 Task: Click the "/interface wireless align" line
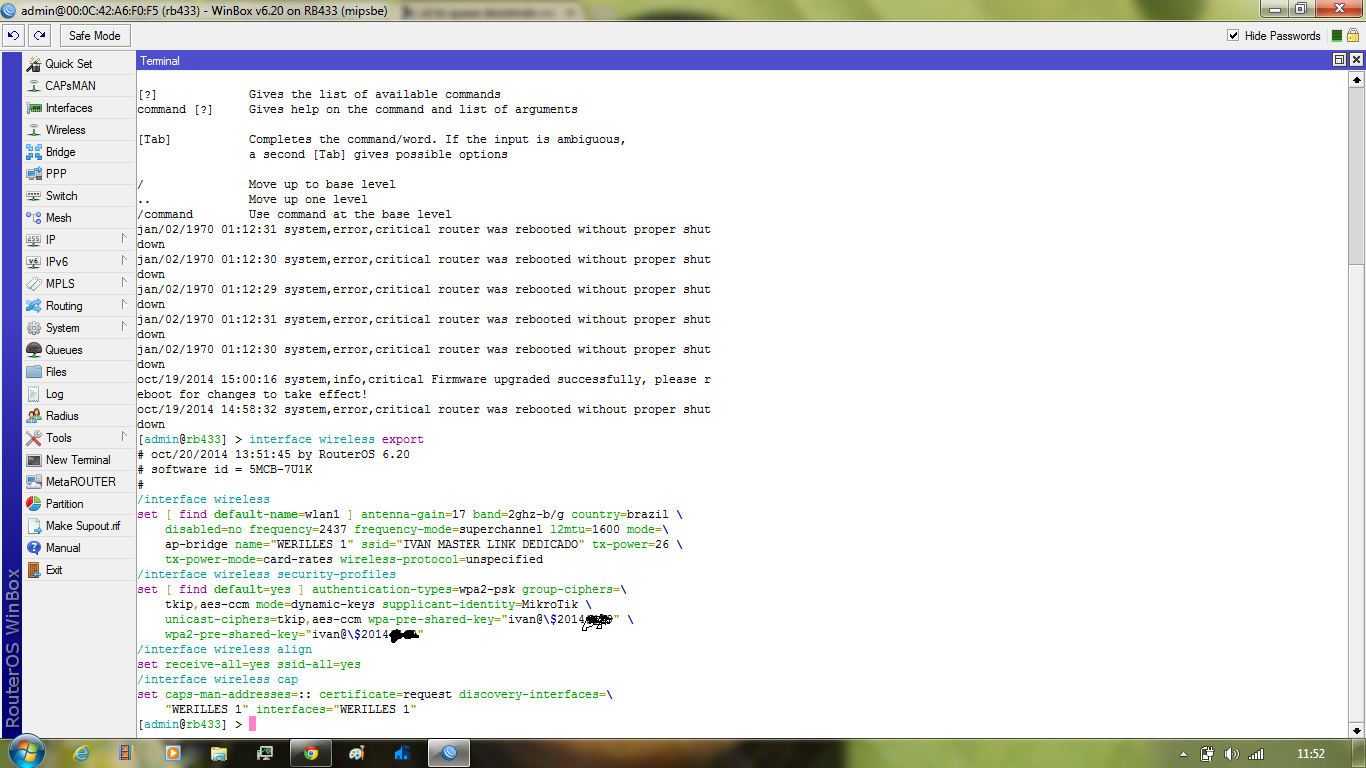(x=224, y=649)
